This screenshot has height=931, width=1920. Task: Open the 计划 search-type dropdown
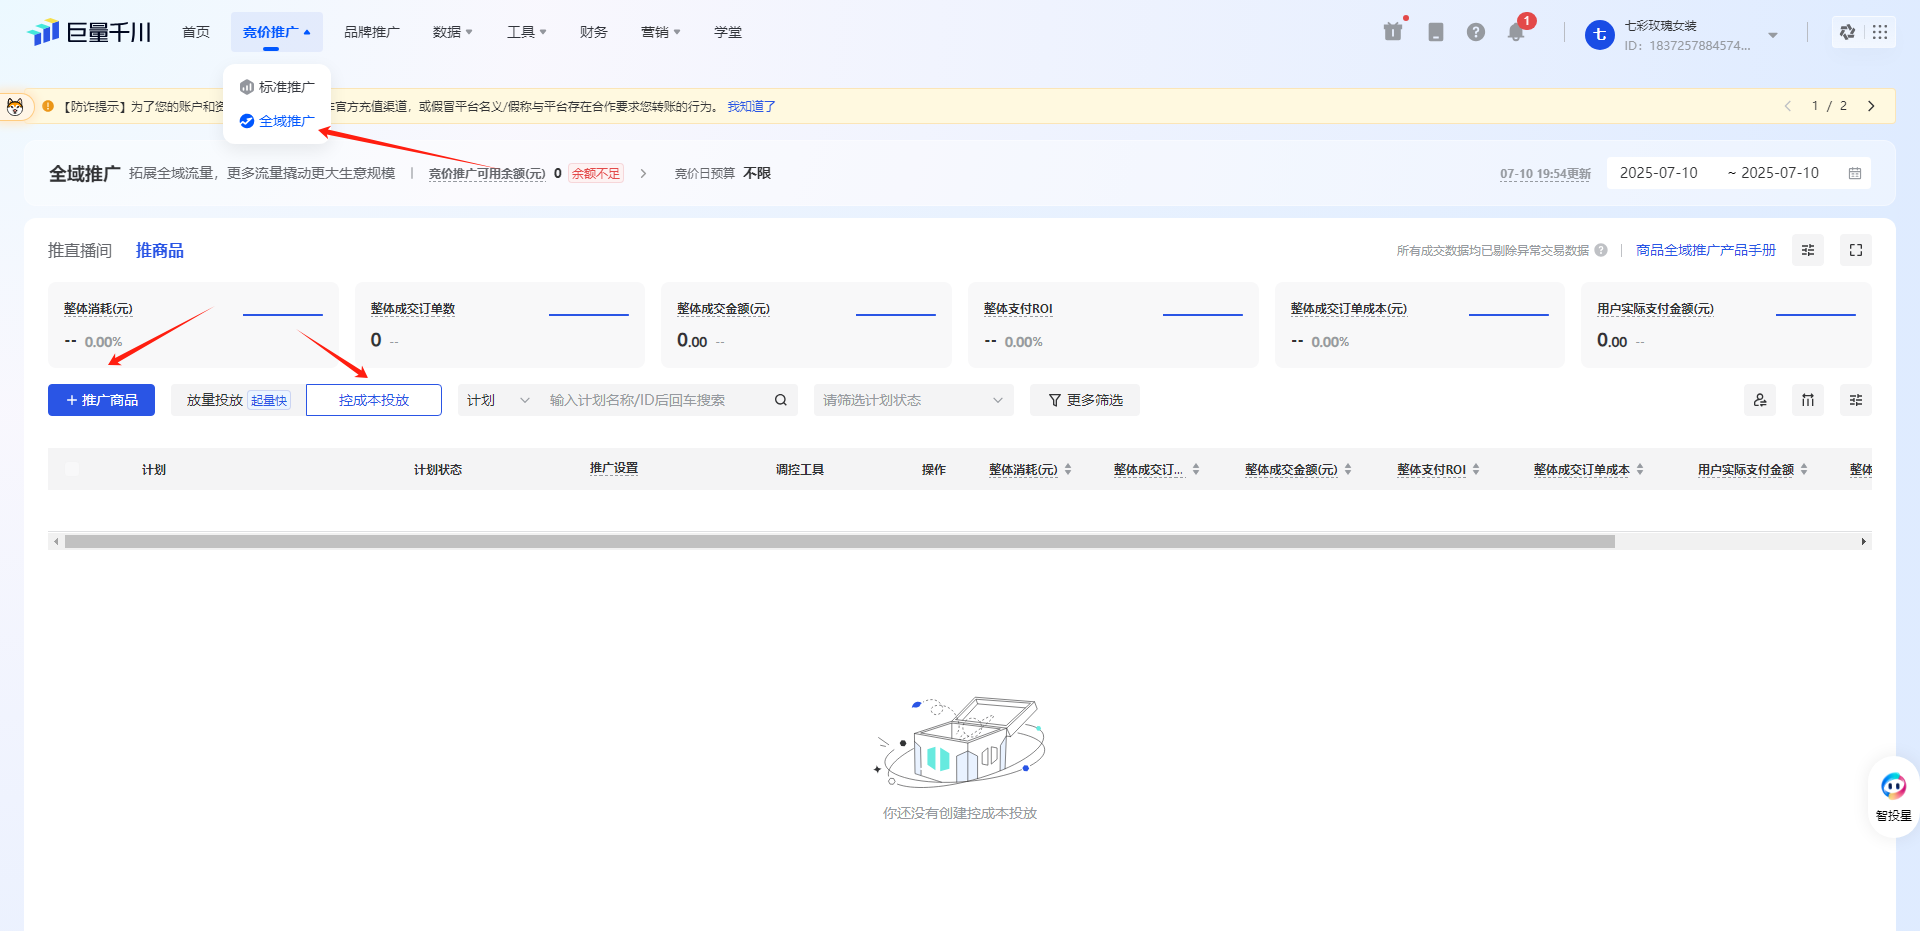(x=497, y=400)
